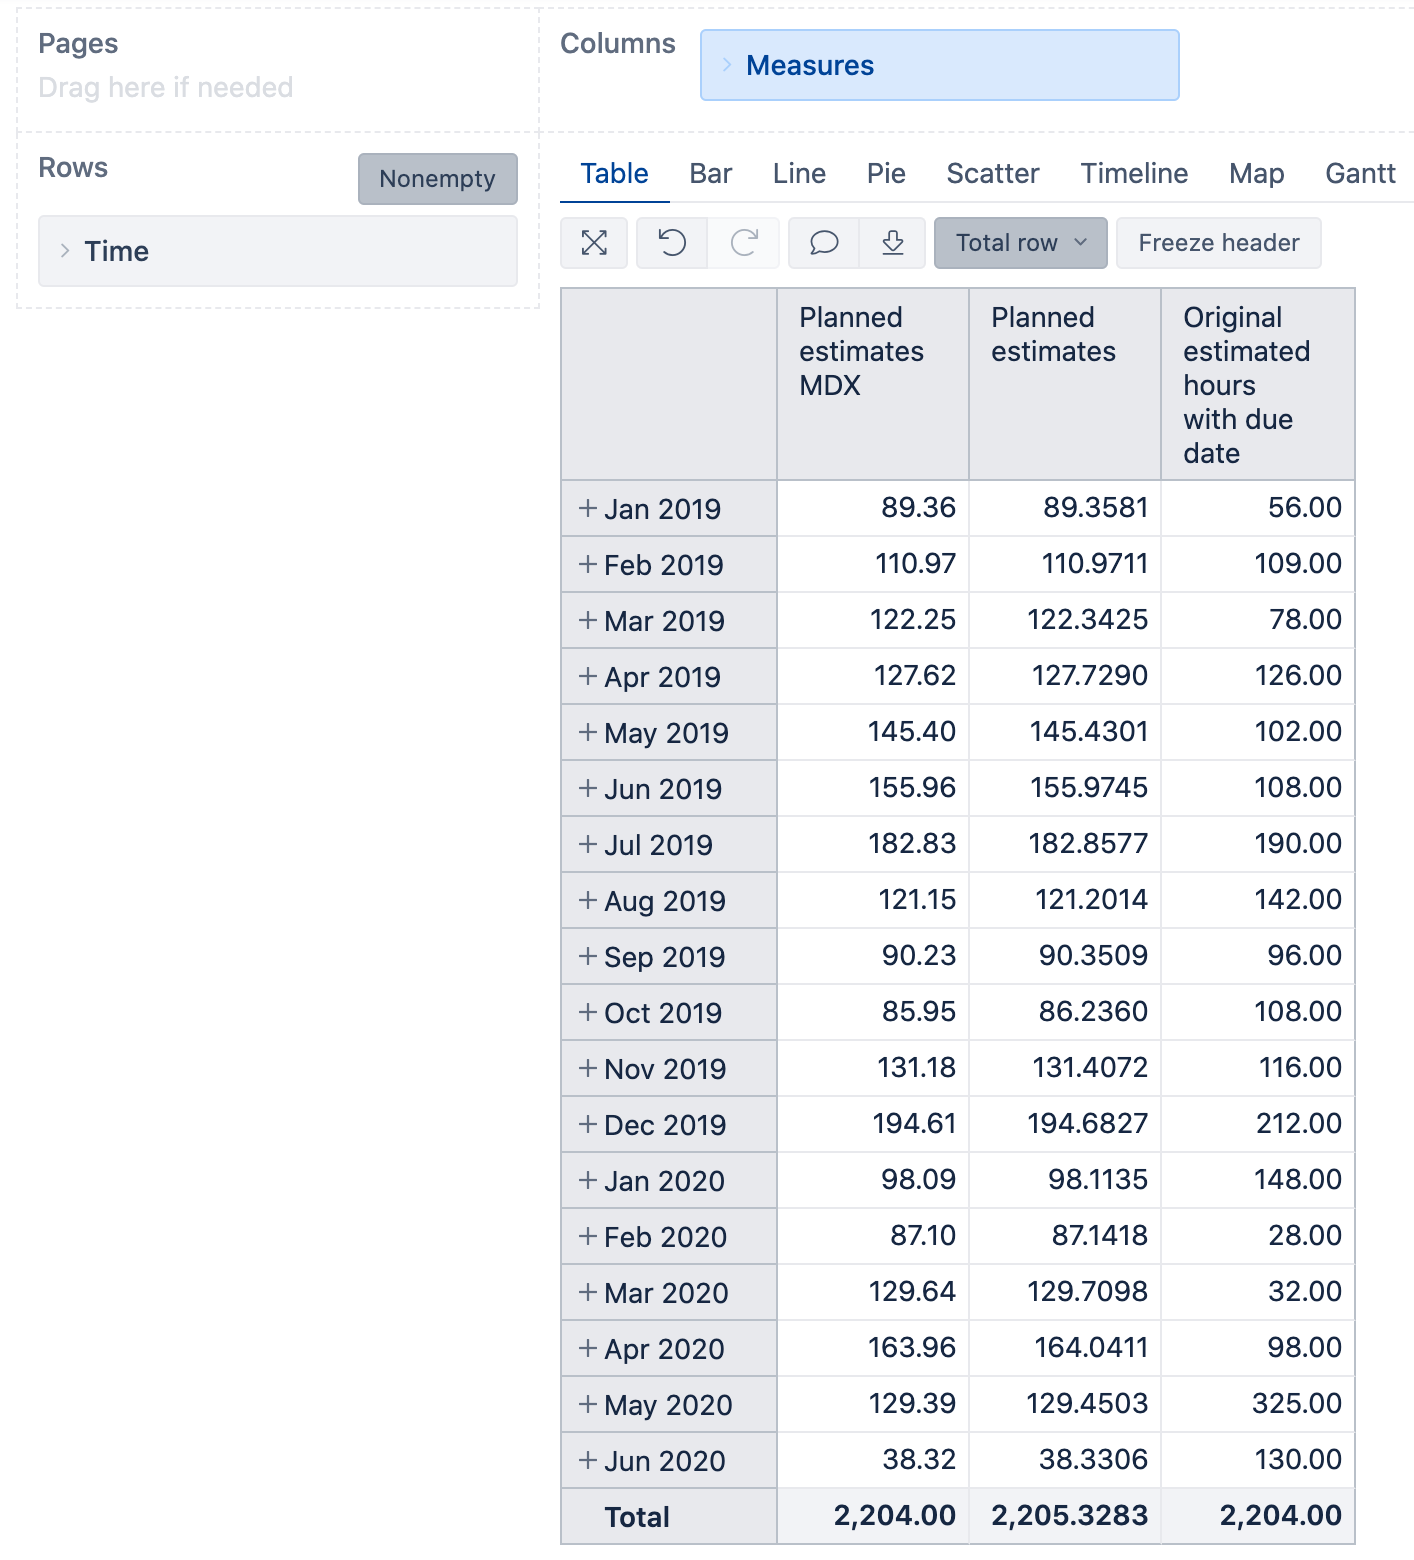Expand the Mar 2020 row
Screen dimensions: 1414x1560
pyautogui.click(x=588, y=1292)
